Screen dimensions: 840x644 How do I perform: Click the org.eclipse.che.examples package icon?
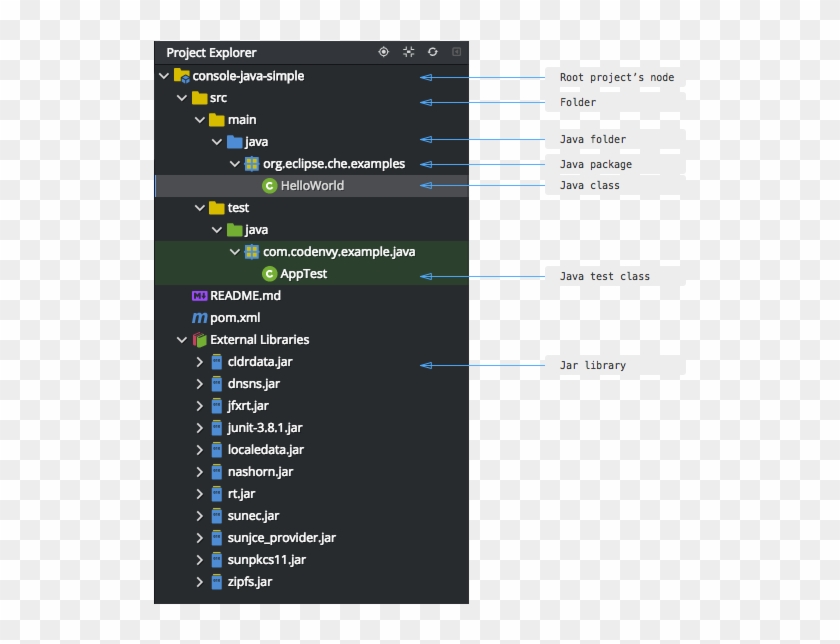pos(252,164)
